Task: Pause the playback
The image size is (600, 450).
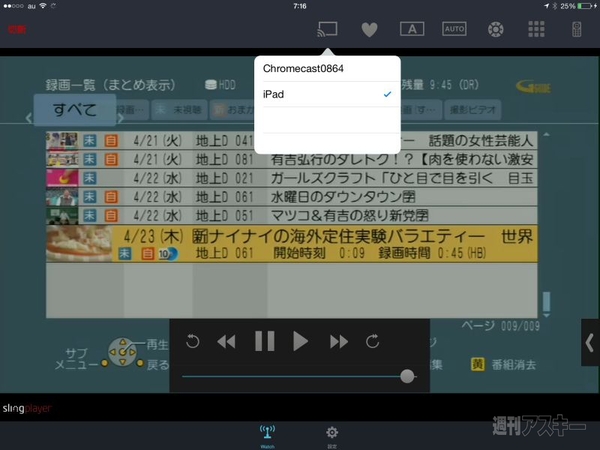Action: coord(265,341)
